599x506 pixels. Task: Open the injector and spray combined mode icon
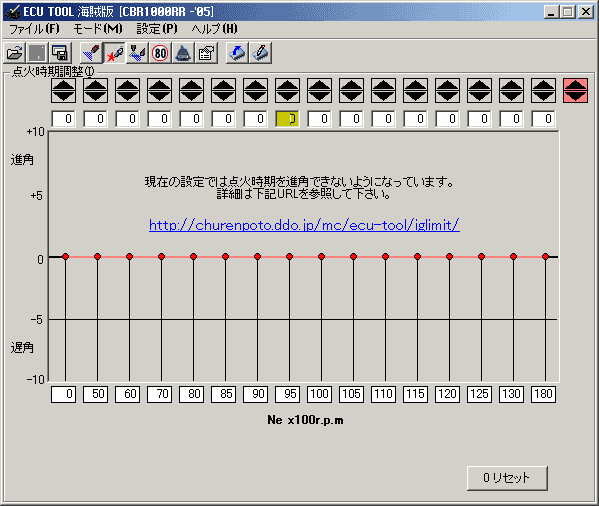[x=138, y=53]
